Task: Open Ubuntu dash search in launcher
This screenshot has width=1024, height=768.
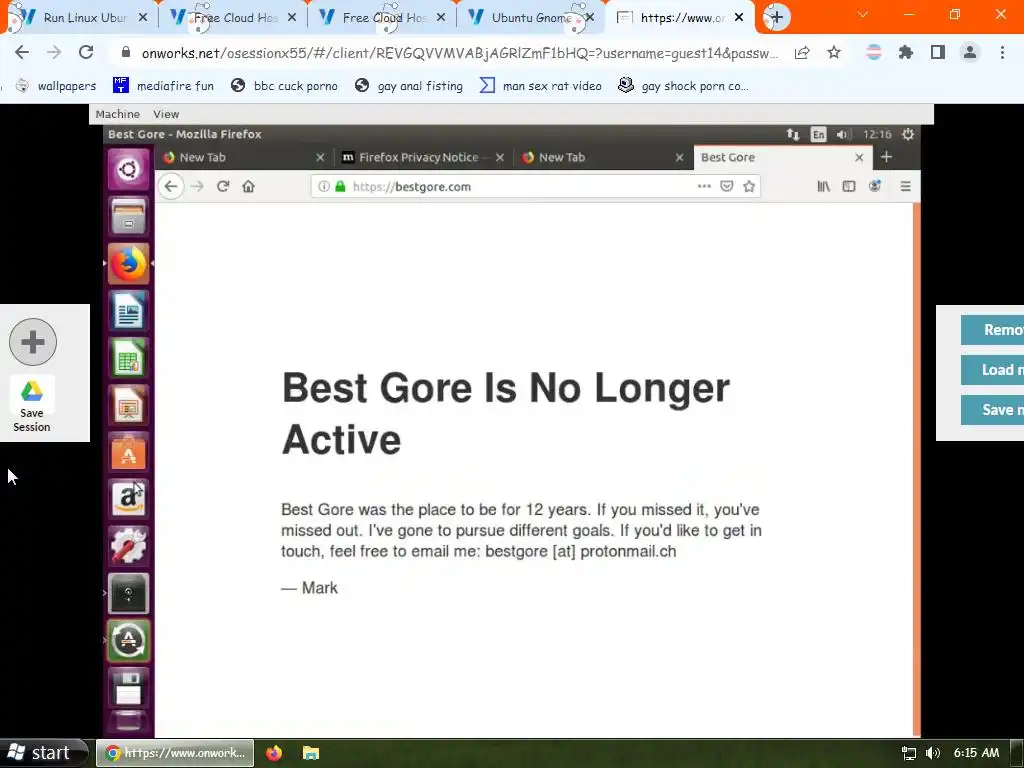Action: click(128, 169)
